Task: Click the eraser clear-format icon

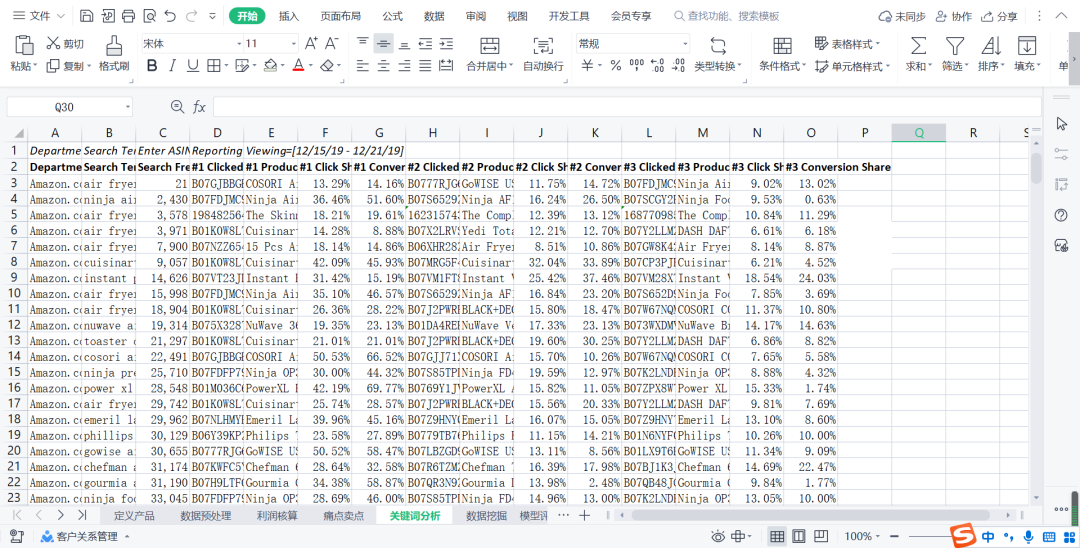Action: pyautogui.click(x=327, y=65)
